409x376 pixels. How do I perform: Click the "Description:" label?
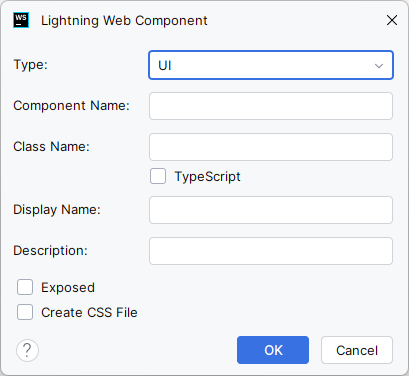pyautogui.click(x=50, y=251)
